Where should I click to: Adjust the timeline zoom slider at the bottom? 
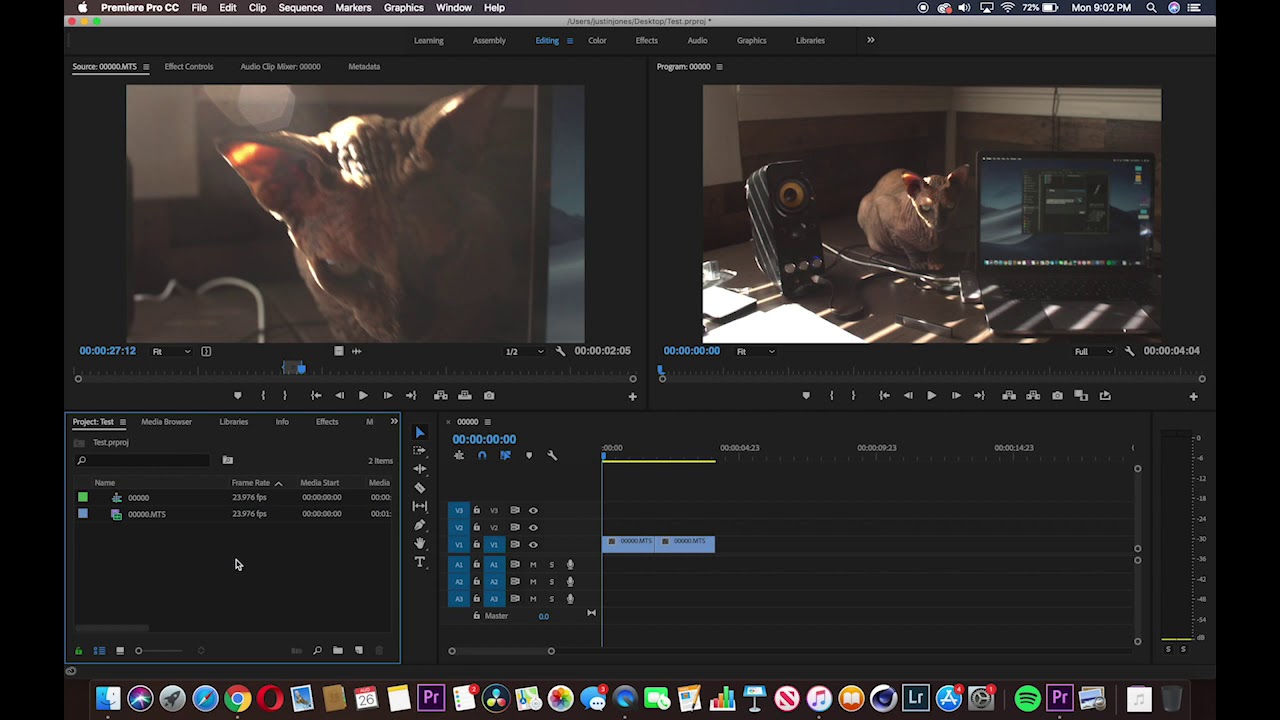(x=500, y=650)
